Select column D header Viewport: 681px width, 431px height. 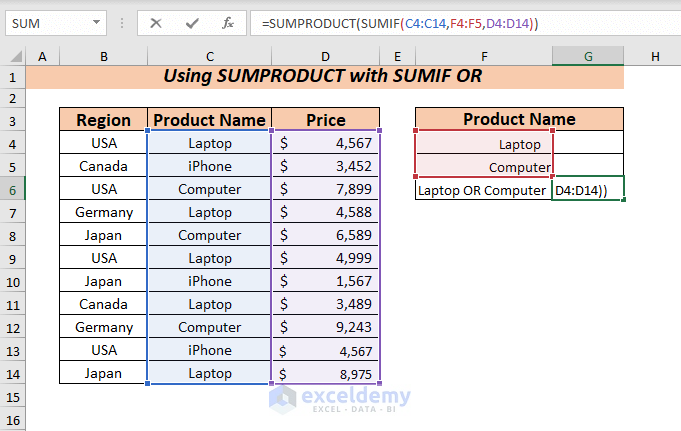(x=326, y=57)
